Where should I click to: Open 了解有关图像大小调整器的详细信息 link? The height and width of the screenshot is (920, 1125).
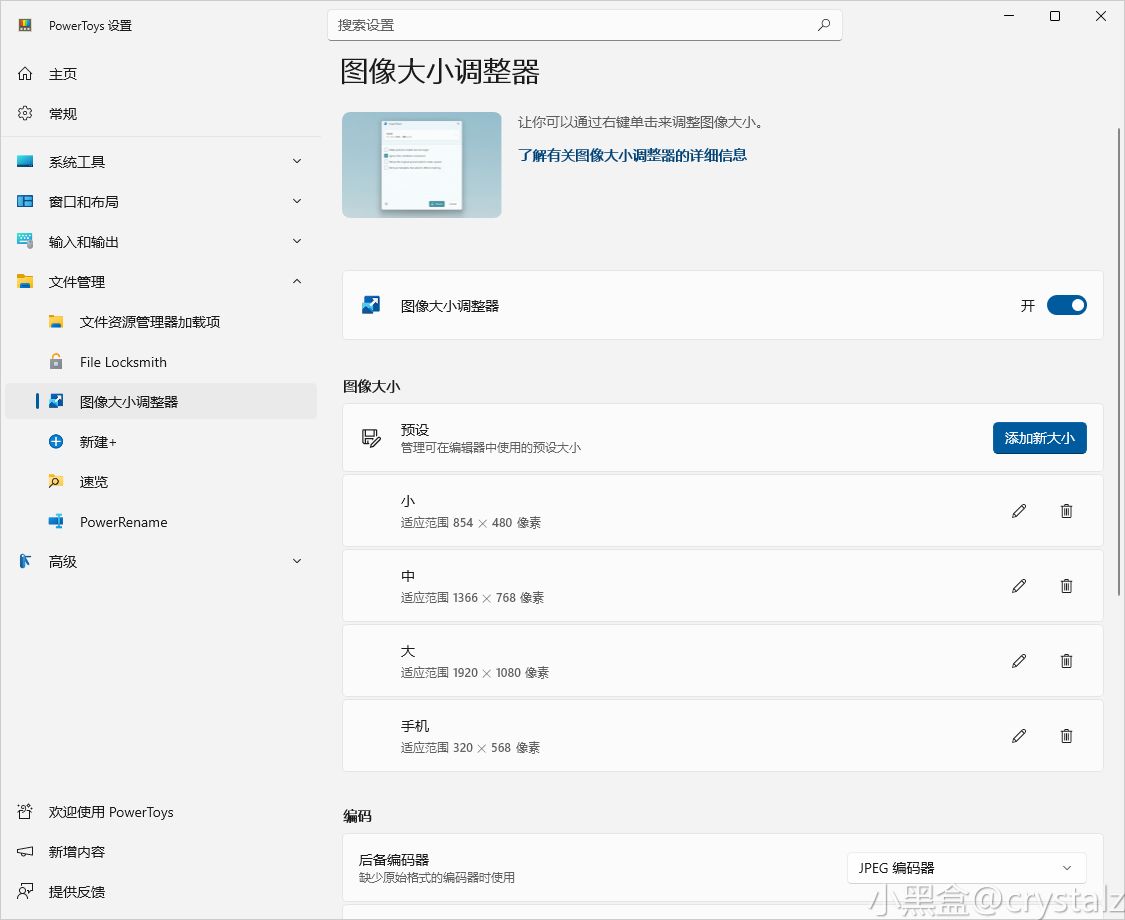click(632, 155)
